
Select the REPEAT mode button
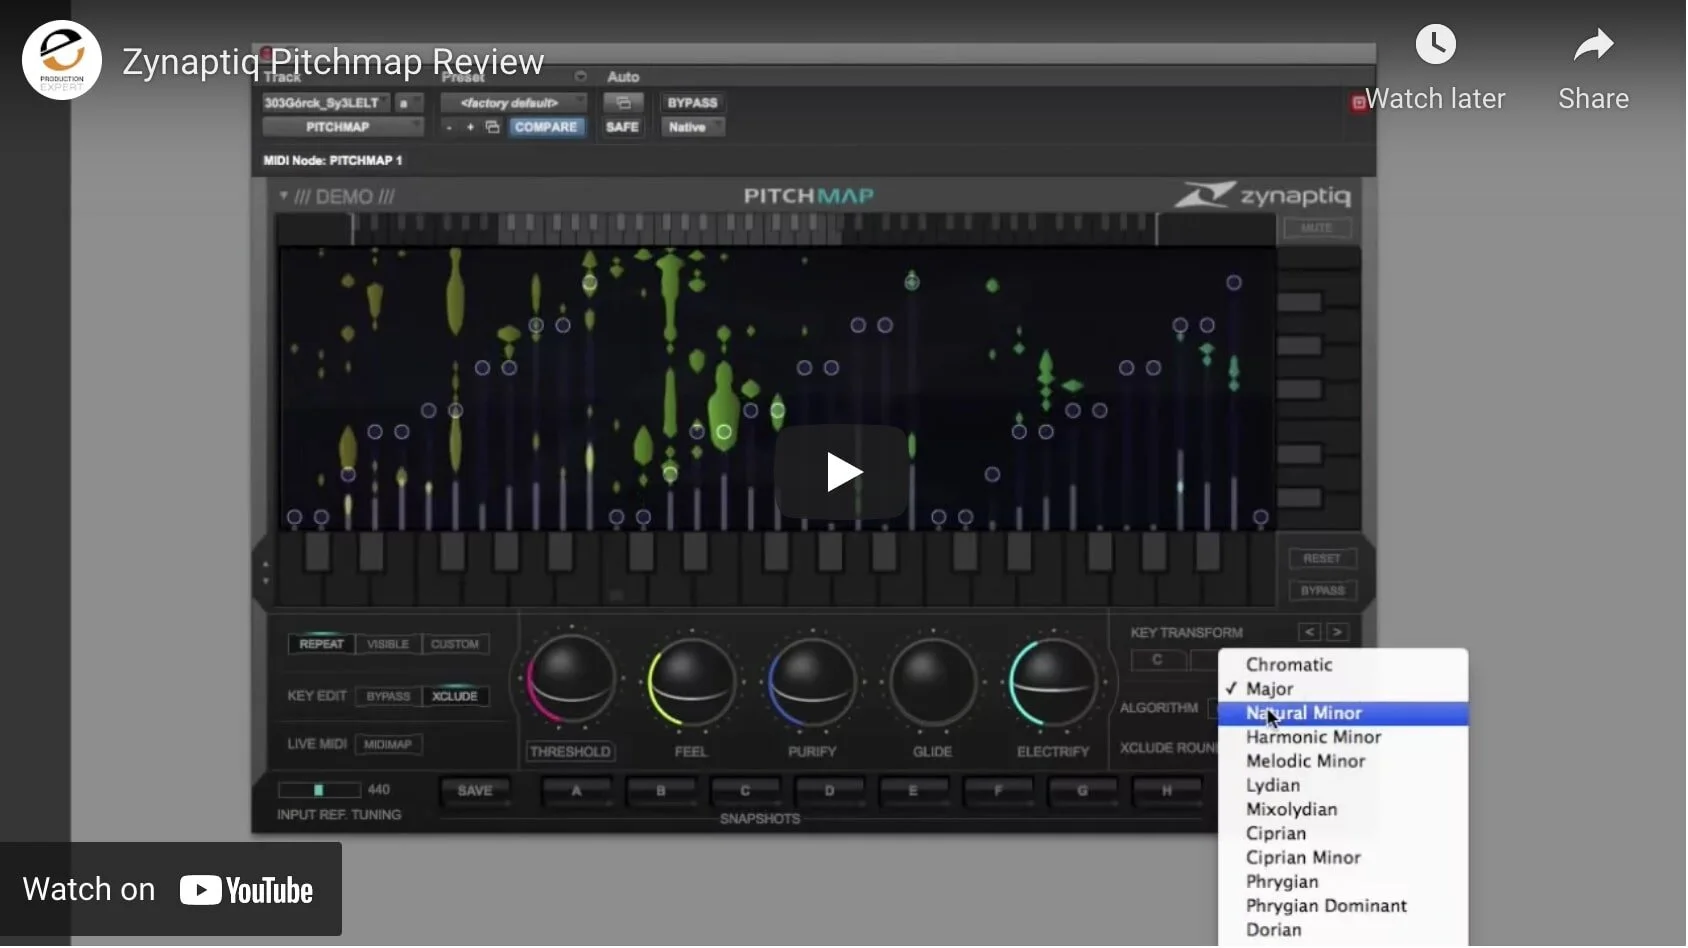pos(321,644)
